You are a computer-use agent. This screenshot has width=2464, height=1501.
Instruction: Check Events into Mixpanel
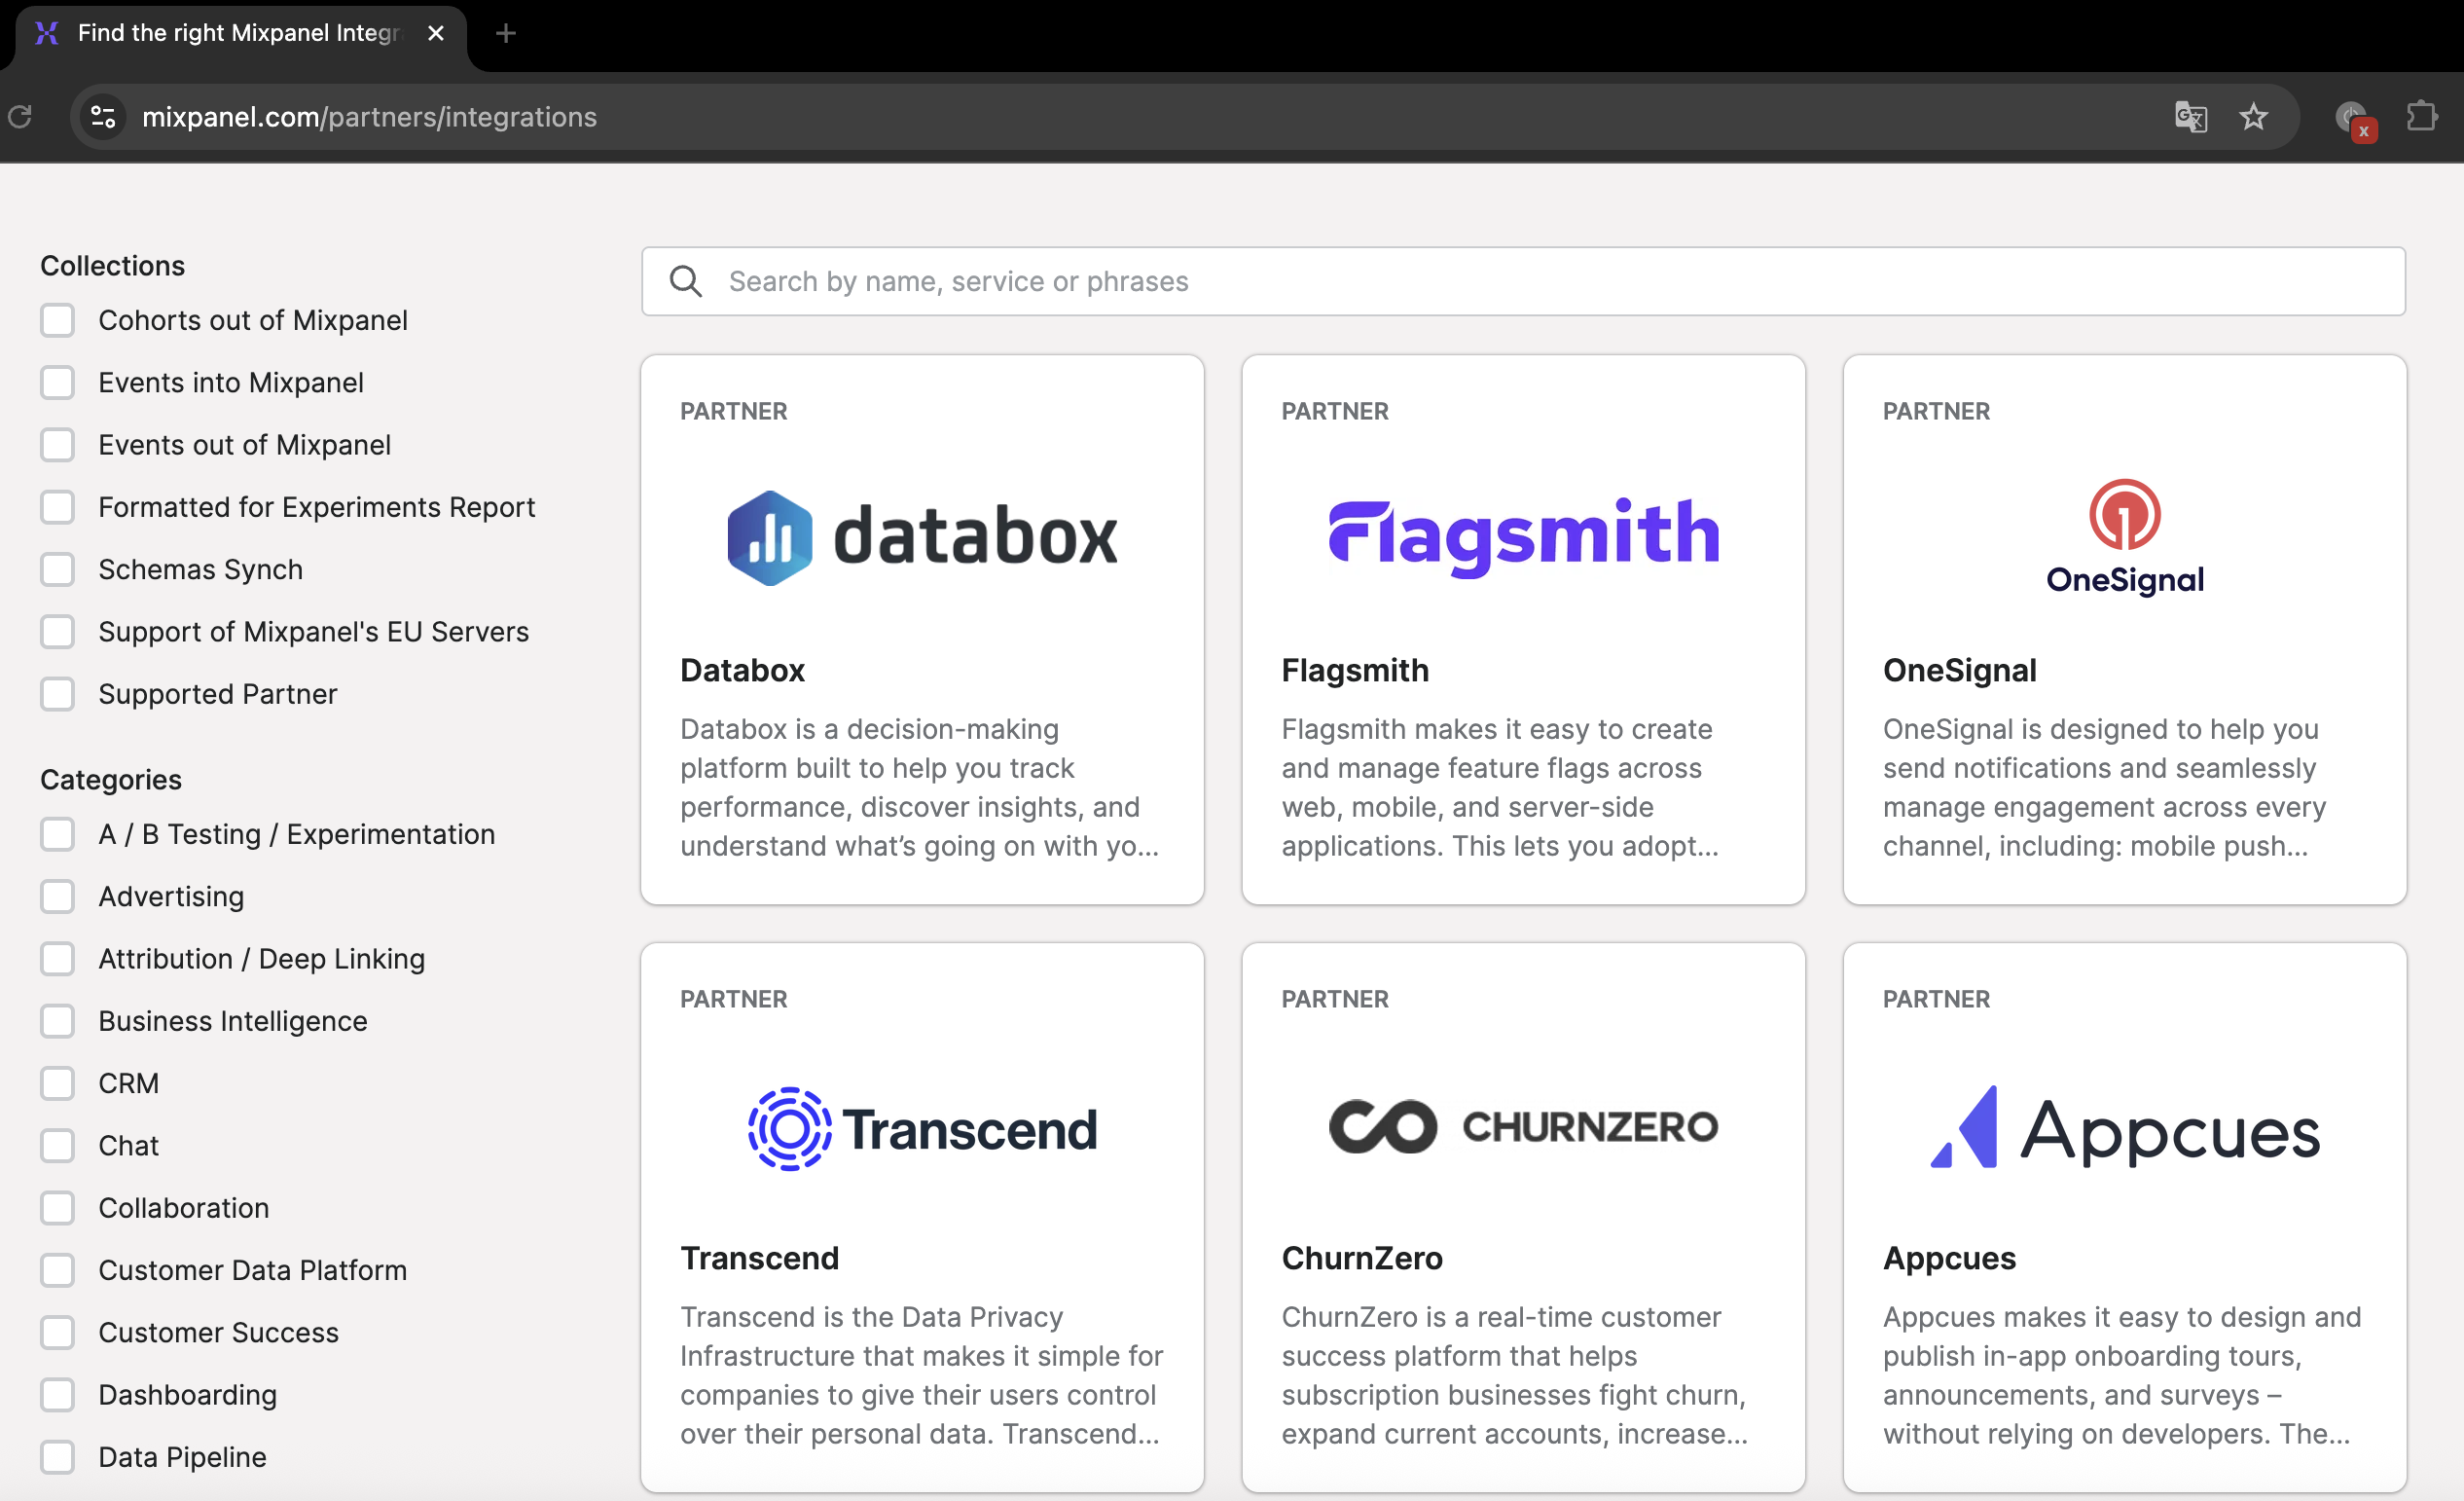tap(58, 383)
